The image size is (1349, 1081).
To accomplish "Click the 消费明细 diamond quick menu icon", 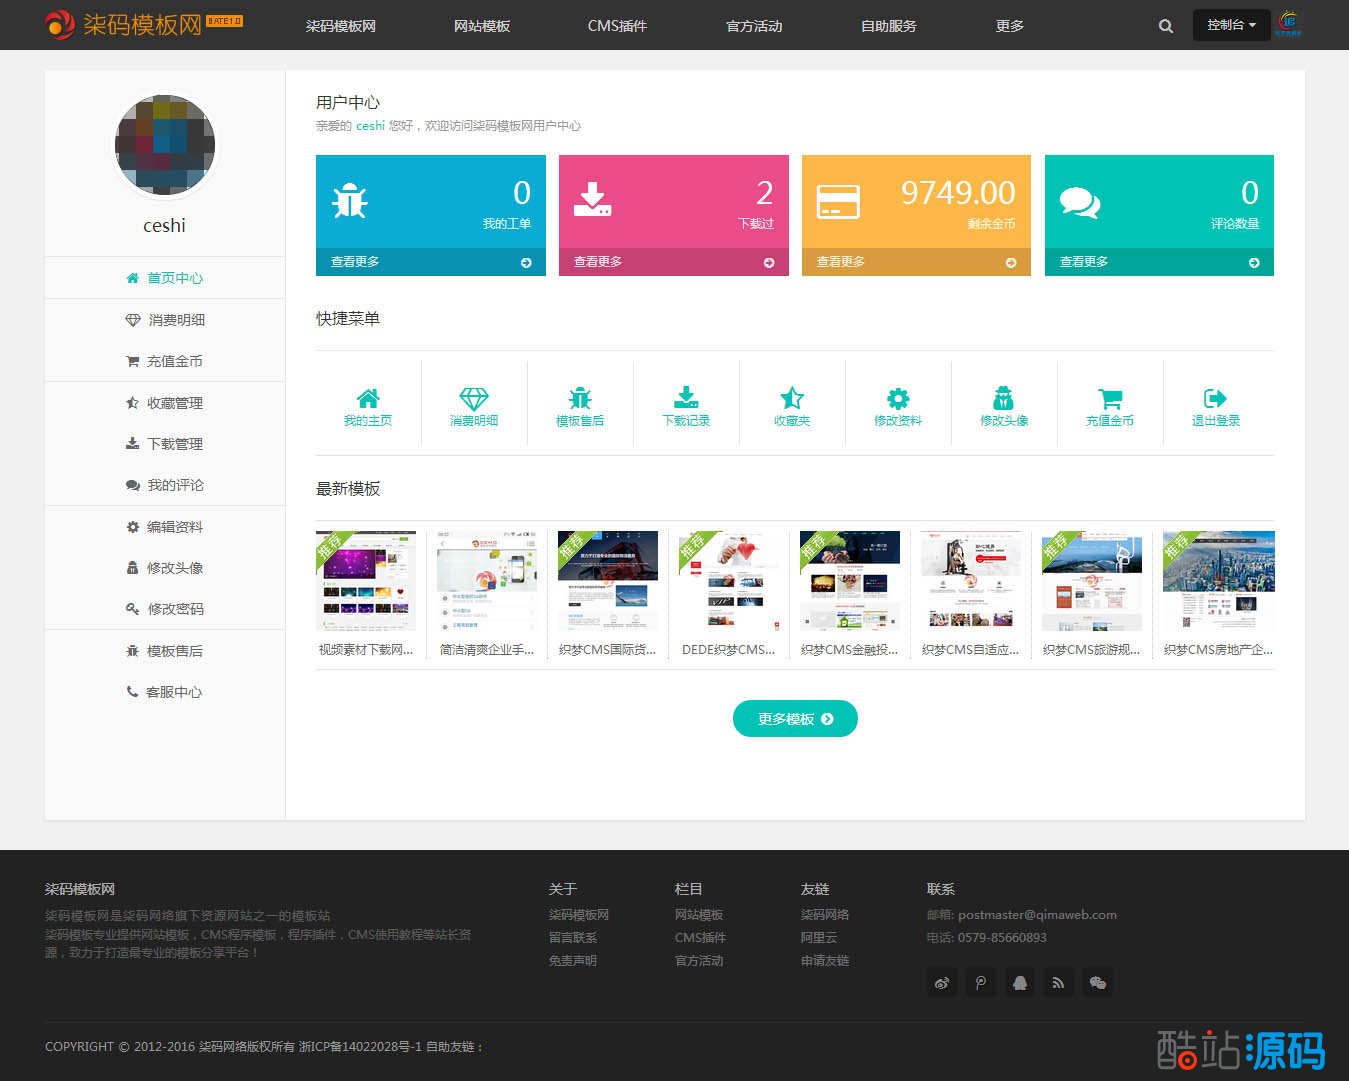I will [474, 398].
